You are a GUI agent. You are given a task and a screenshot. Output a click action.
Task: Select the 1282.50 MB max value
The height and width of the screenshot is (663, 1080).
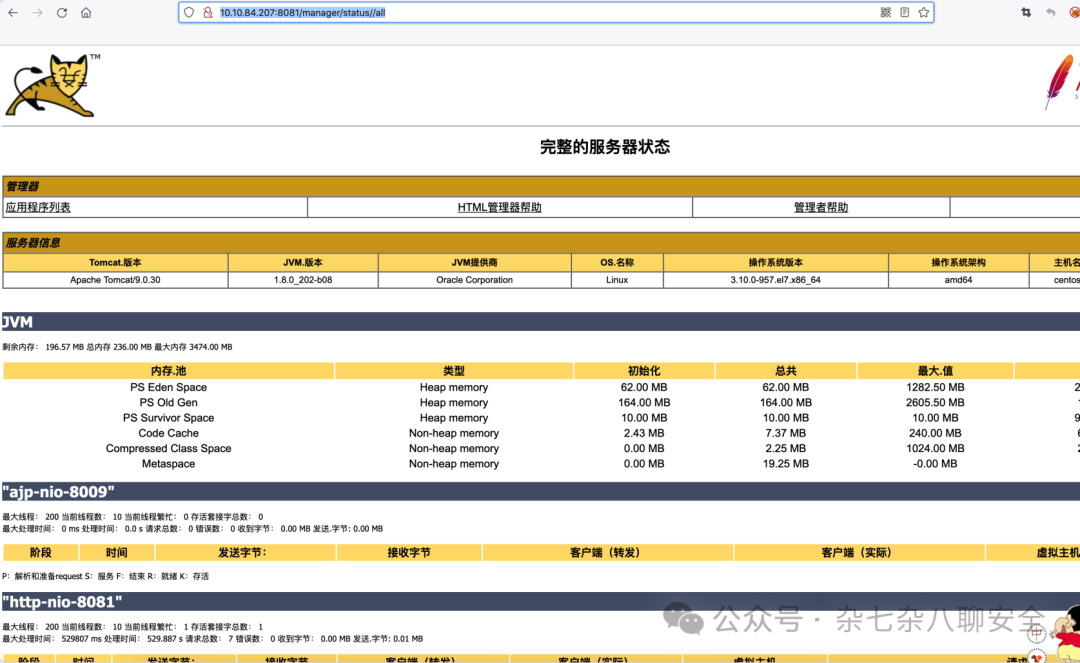coord(935,388)
